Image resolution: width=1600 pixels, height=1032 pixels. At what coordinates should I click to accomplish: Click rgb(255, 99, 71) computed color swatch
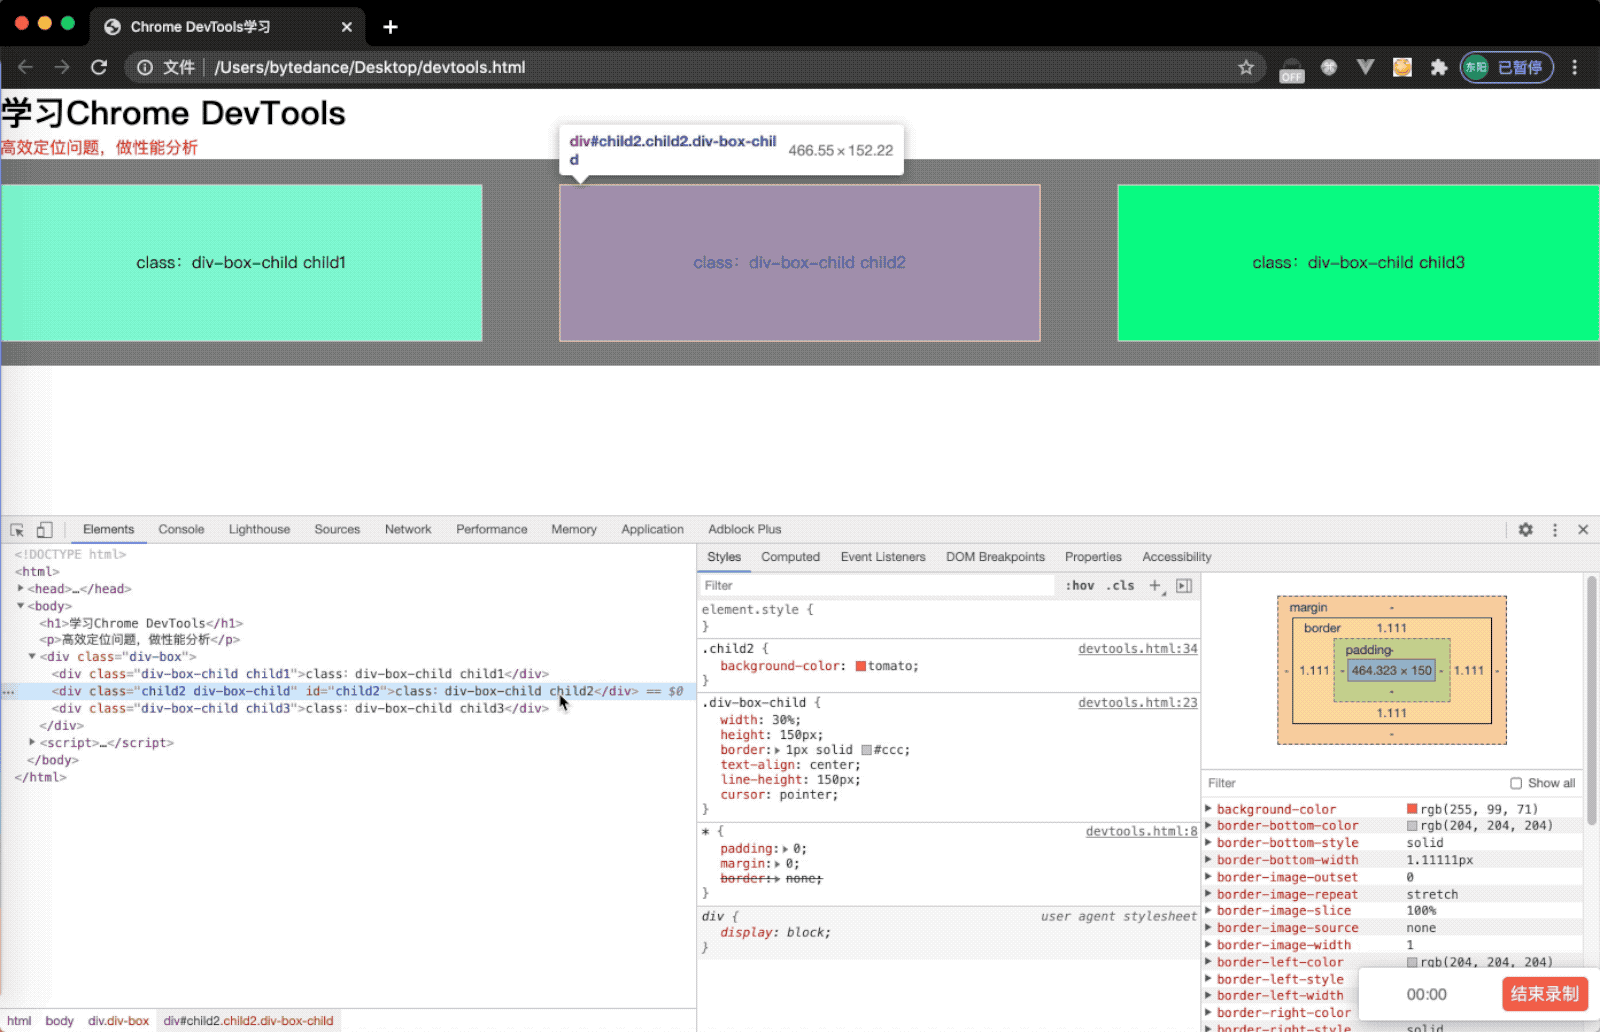[1412, 809]
